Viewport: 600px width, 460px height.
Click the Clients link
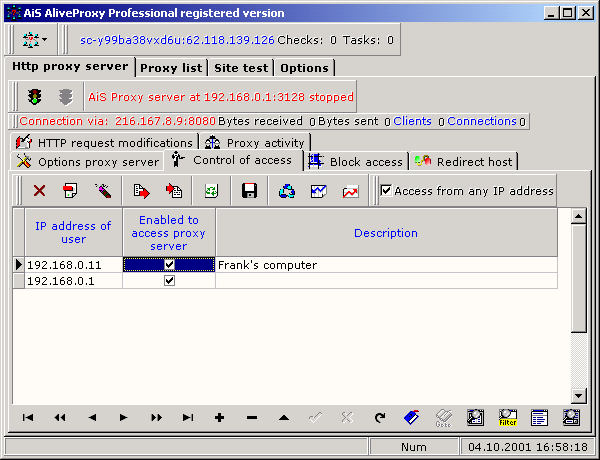click(x=412, y=121)
